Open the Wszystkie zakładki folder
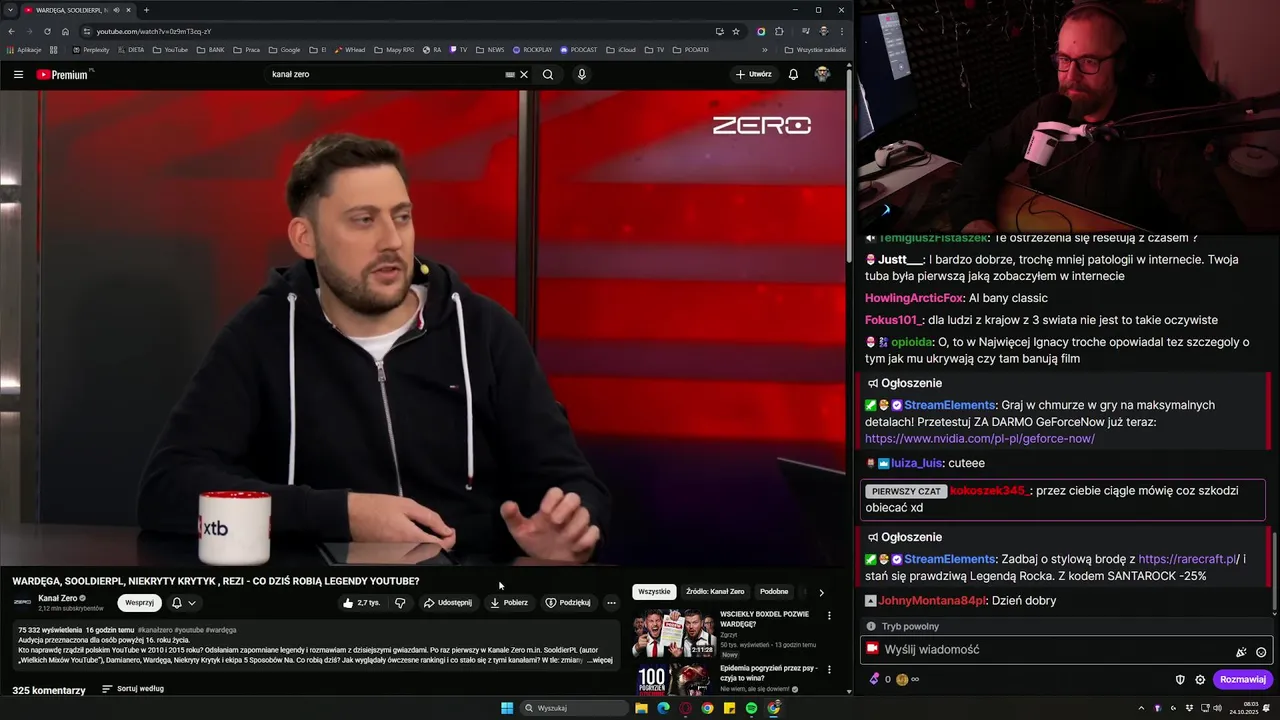Screen dimensions: 1280x720 pyautogui.click(x=816, y=50)
